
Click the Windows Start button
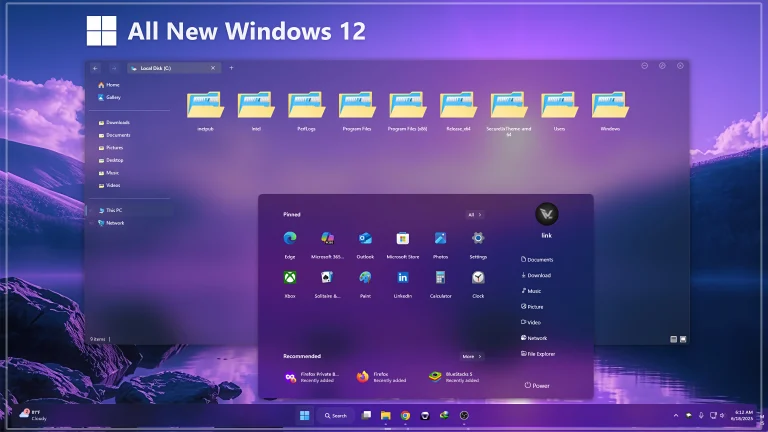coord(304,415)
